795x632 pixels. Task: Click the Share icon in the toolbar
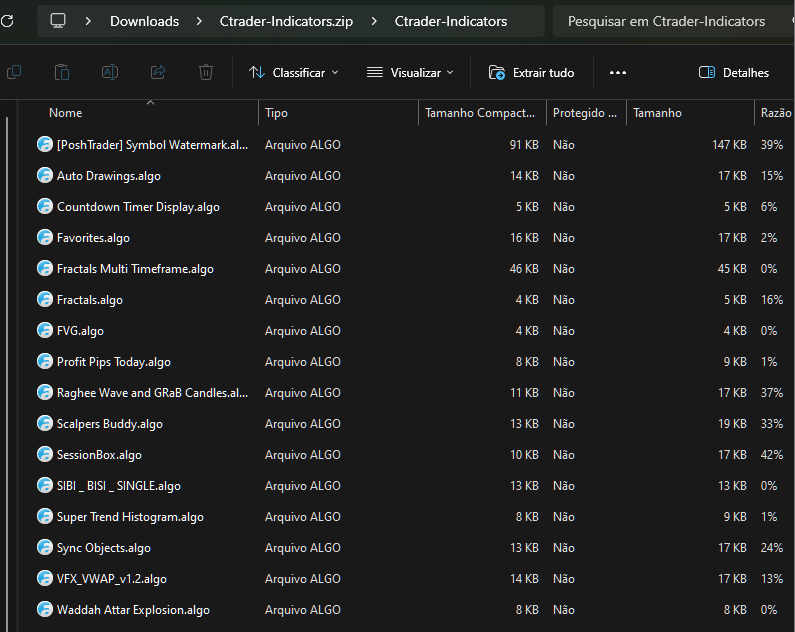[x=158, y=72]
